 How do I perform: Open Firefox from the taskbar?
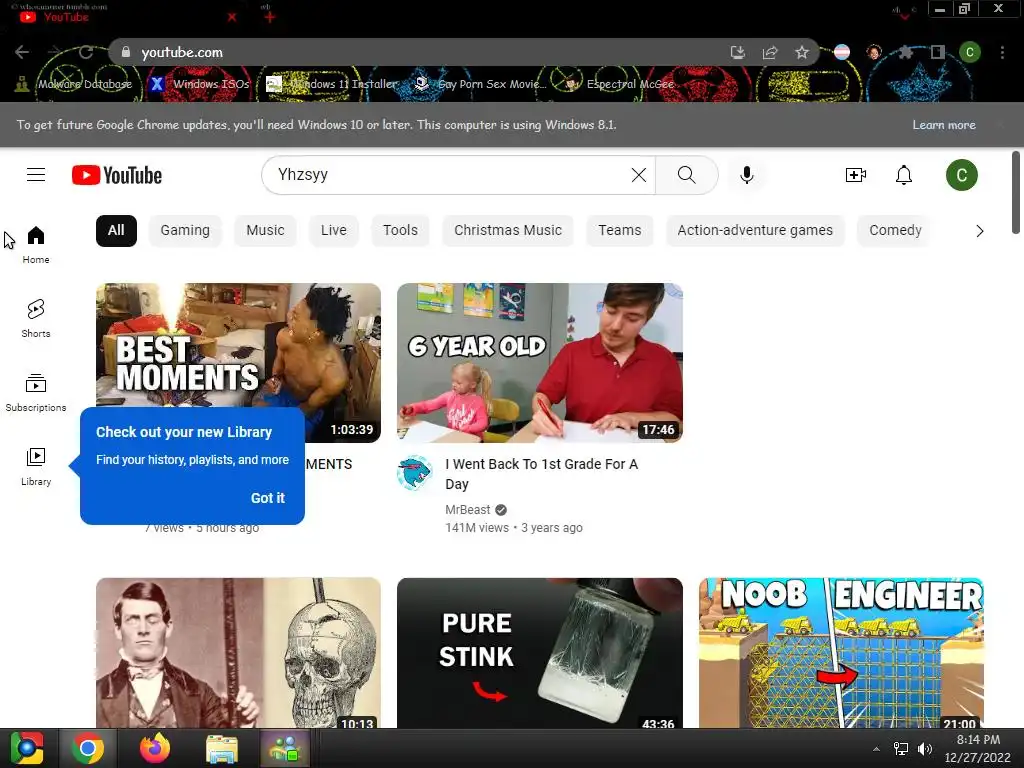pyautogui.click(x=155, y=748)
